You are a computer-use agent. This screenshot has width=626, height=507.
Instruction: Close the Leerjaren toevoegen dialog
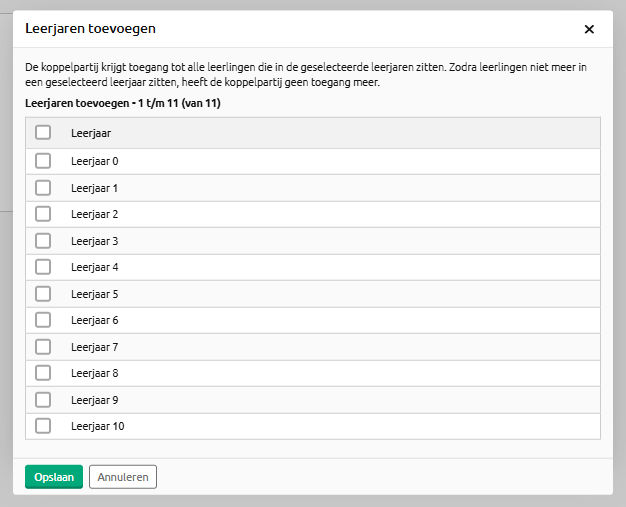click(589, 29)
